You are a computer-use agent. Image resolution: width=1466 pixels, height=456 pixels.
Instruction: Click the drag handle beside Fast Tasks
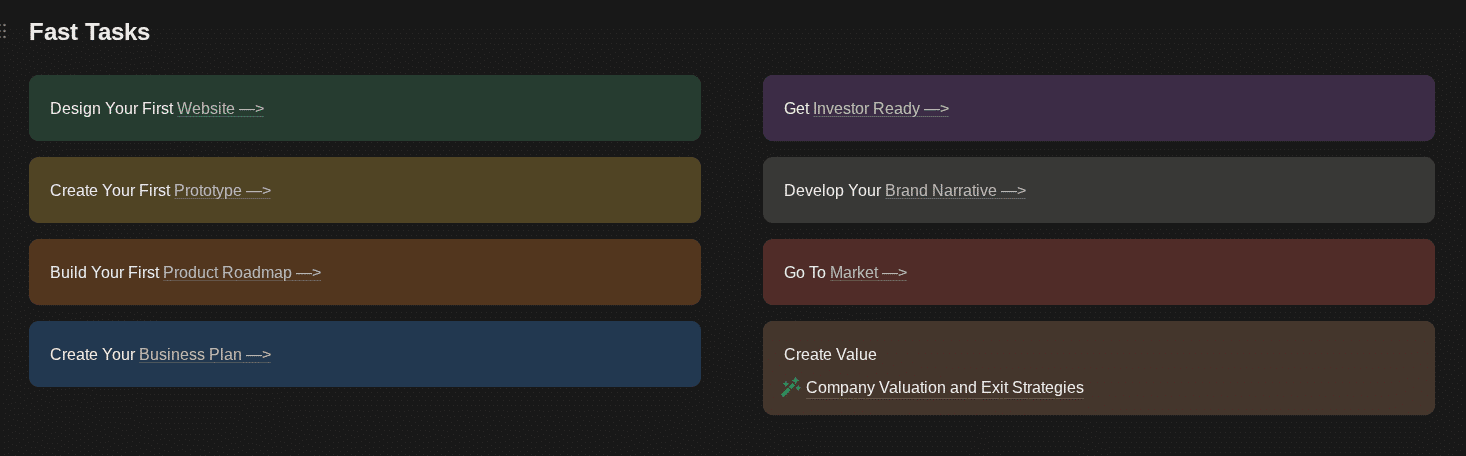(x=4, y=32)
